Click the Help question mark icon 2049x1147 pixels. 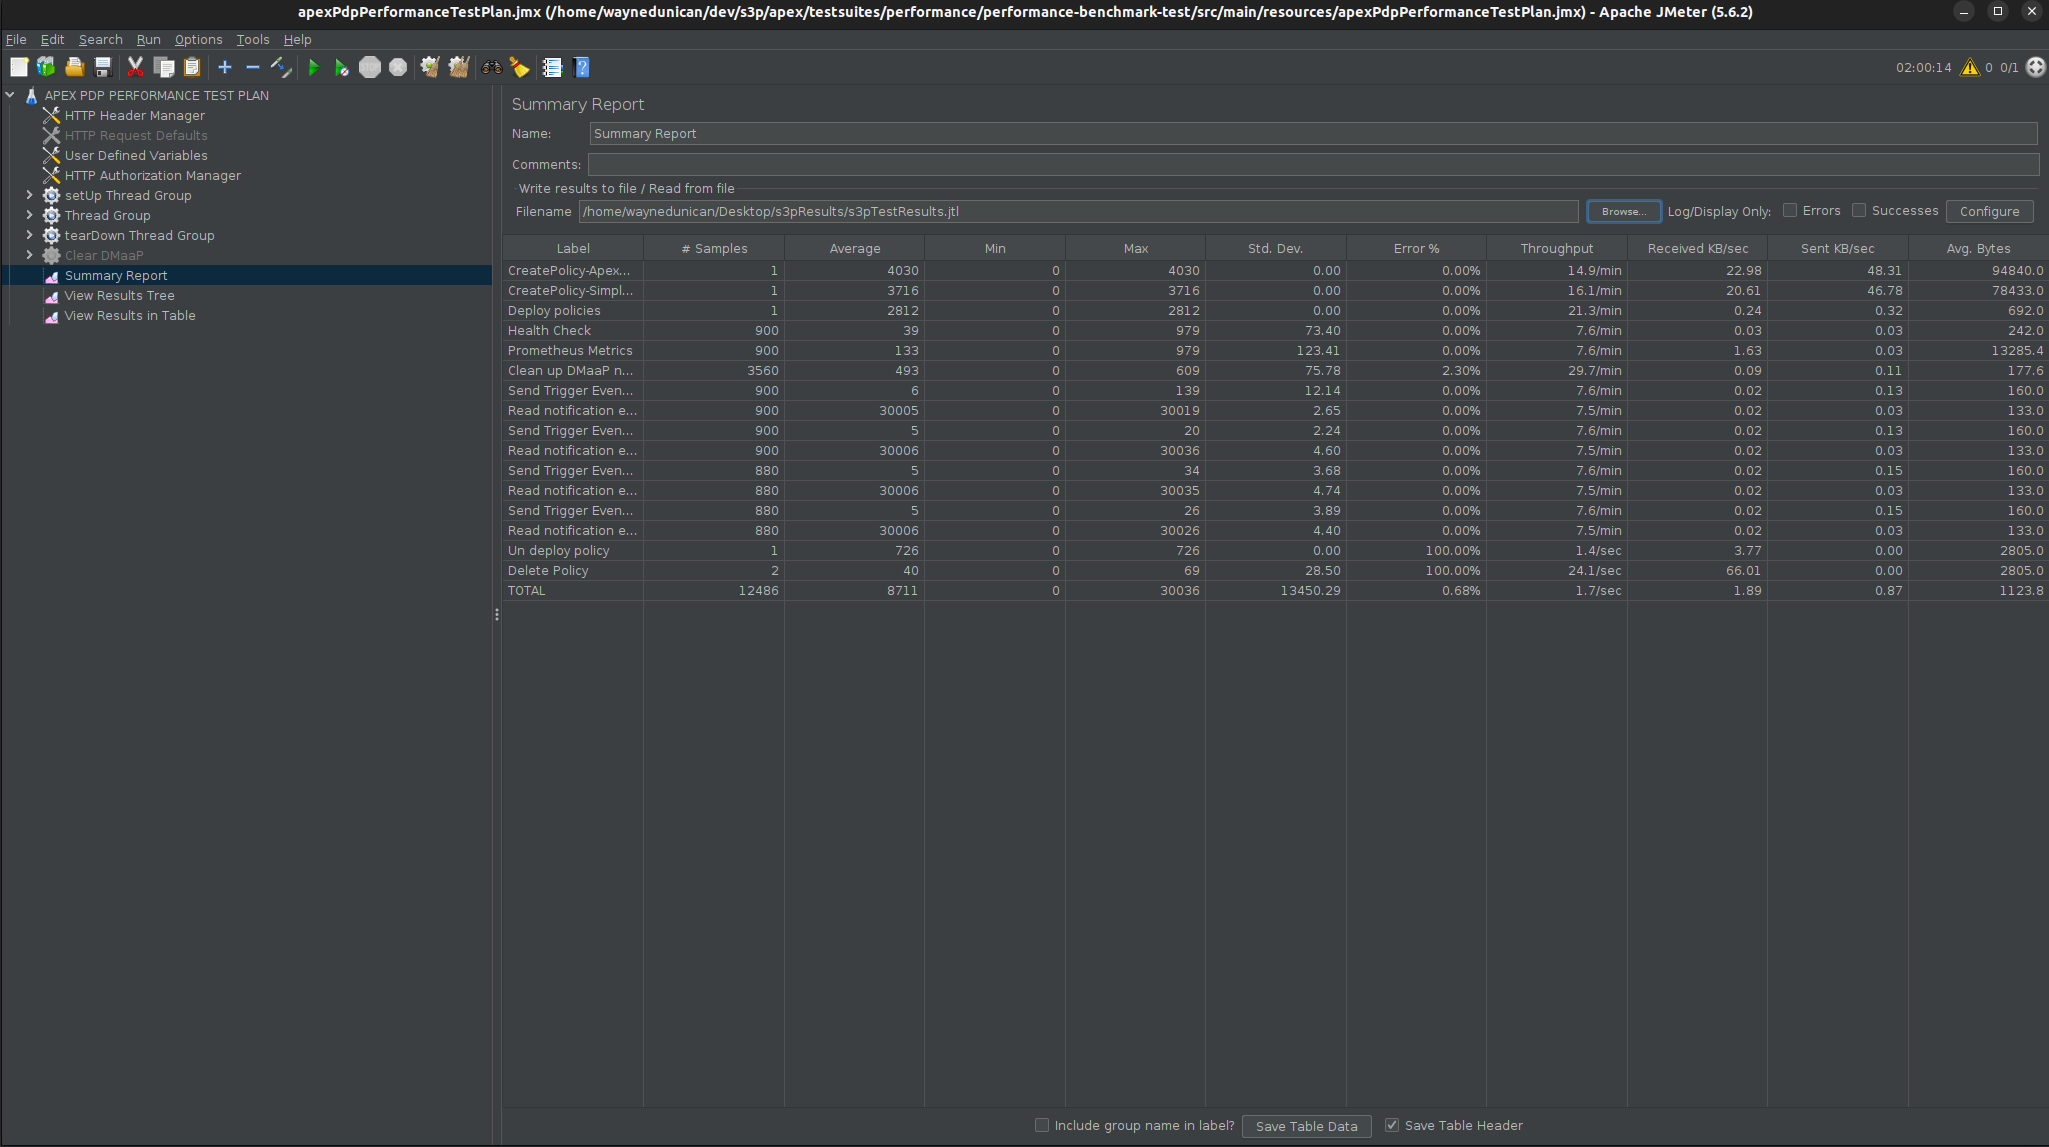click(582, 67)
